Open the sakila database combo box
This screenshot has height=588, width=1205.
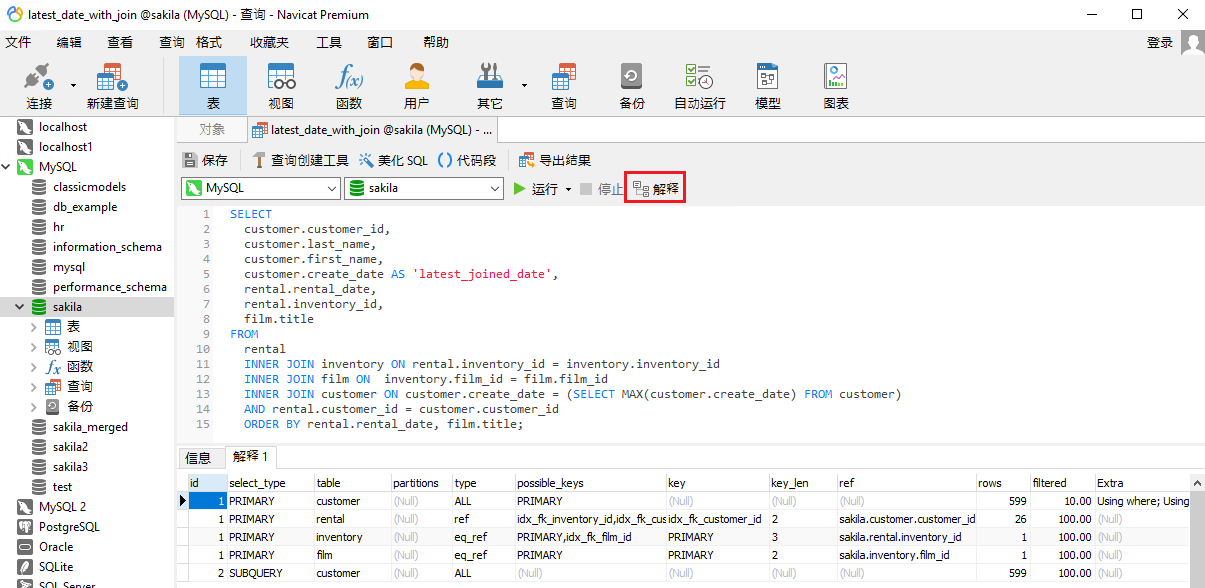[x=424, y=188]
